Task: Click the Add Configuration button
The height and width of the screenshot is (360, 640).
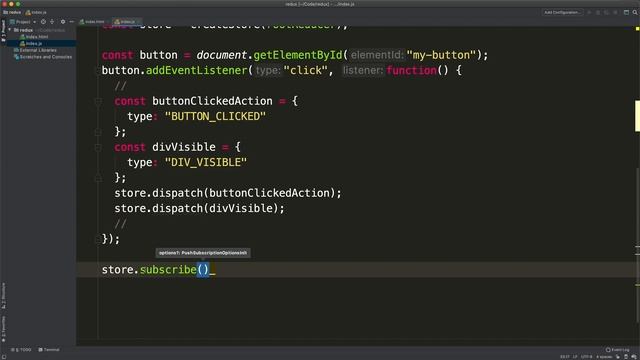Action: tap(562, 12)
